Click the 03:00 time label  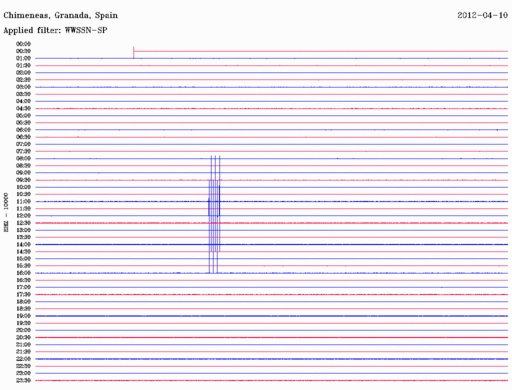23,87
